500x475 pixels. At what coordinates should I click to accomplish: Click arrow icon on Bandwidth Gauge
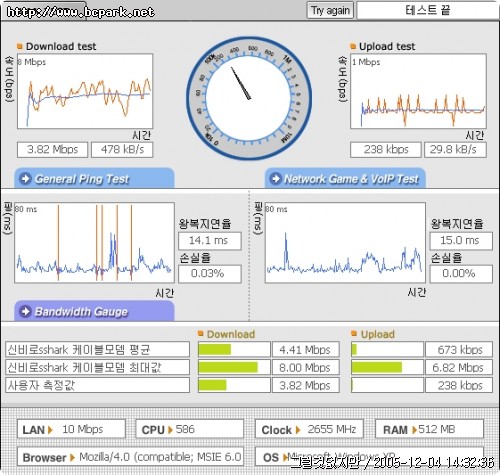(25, 312)
